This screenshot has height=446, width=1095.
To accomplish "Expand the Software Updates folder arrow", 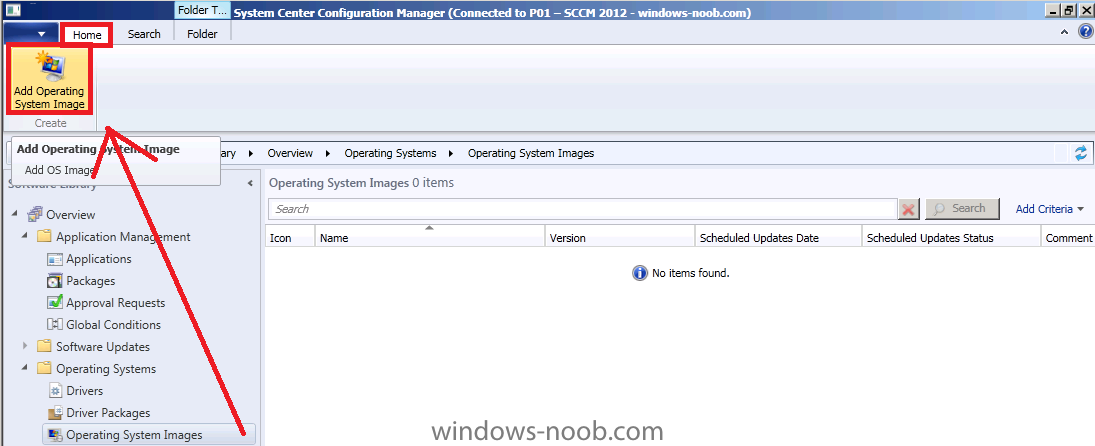I will click(x=24, y=346).
